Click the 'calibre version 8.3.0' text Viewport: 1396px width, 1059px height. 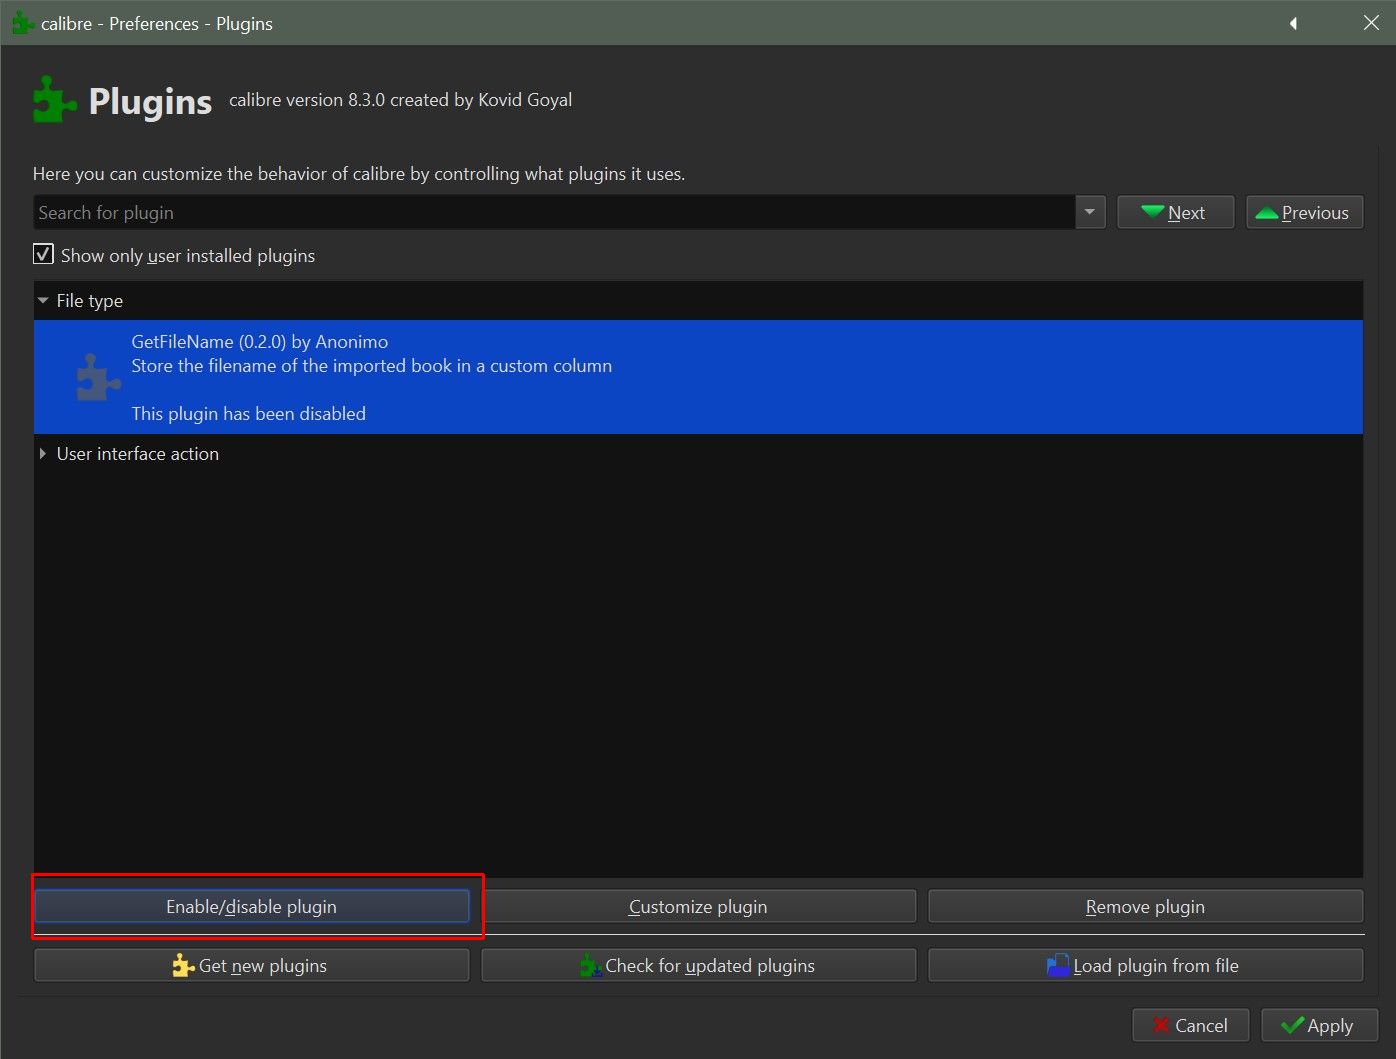[401, 99]
